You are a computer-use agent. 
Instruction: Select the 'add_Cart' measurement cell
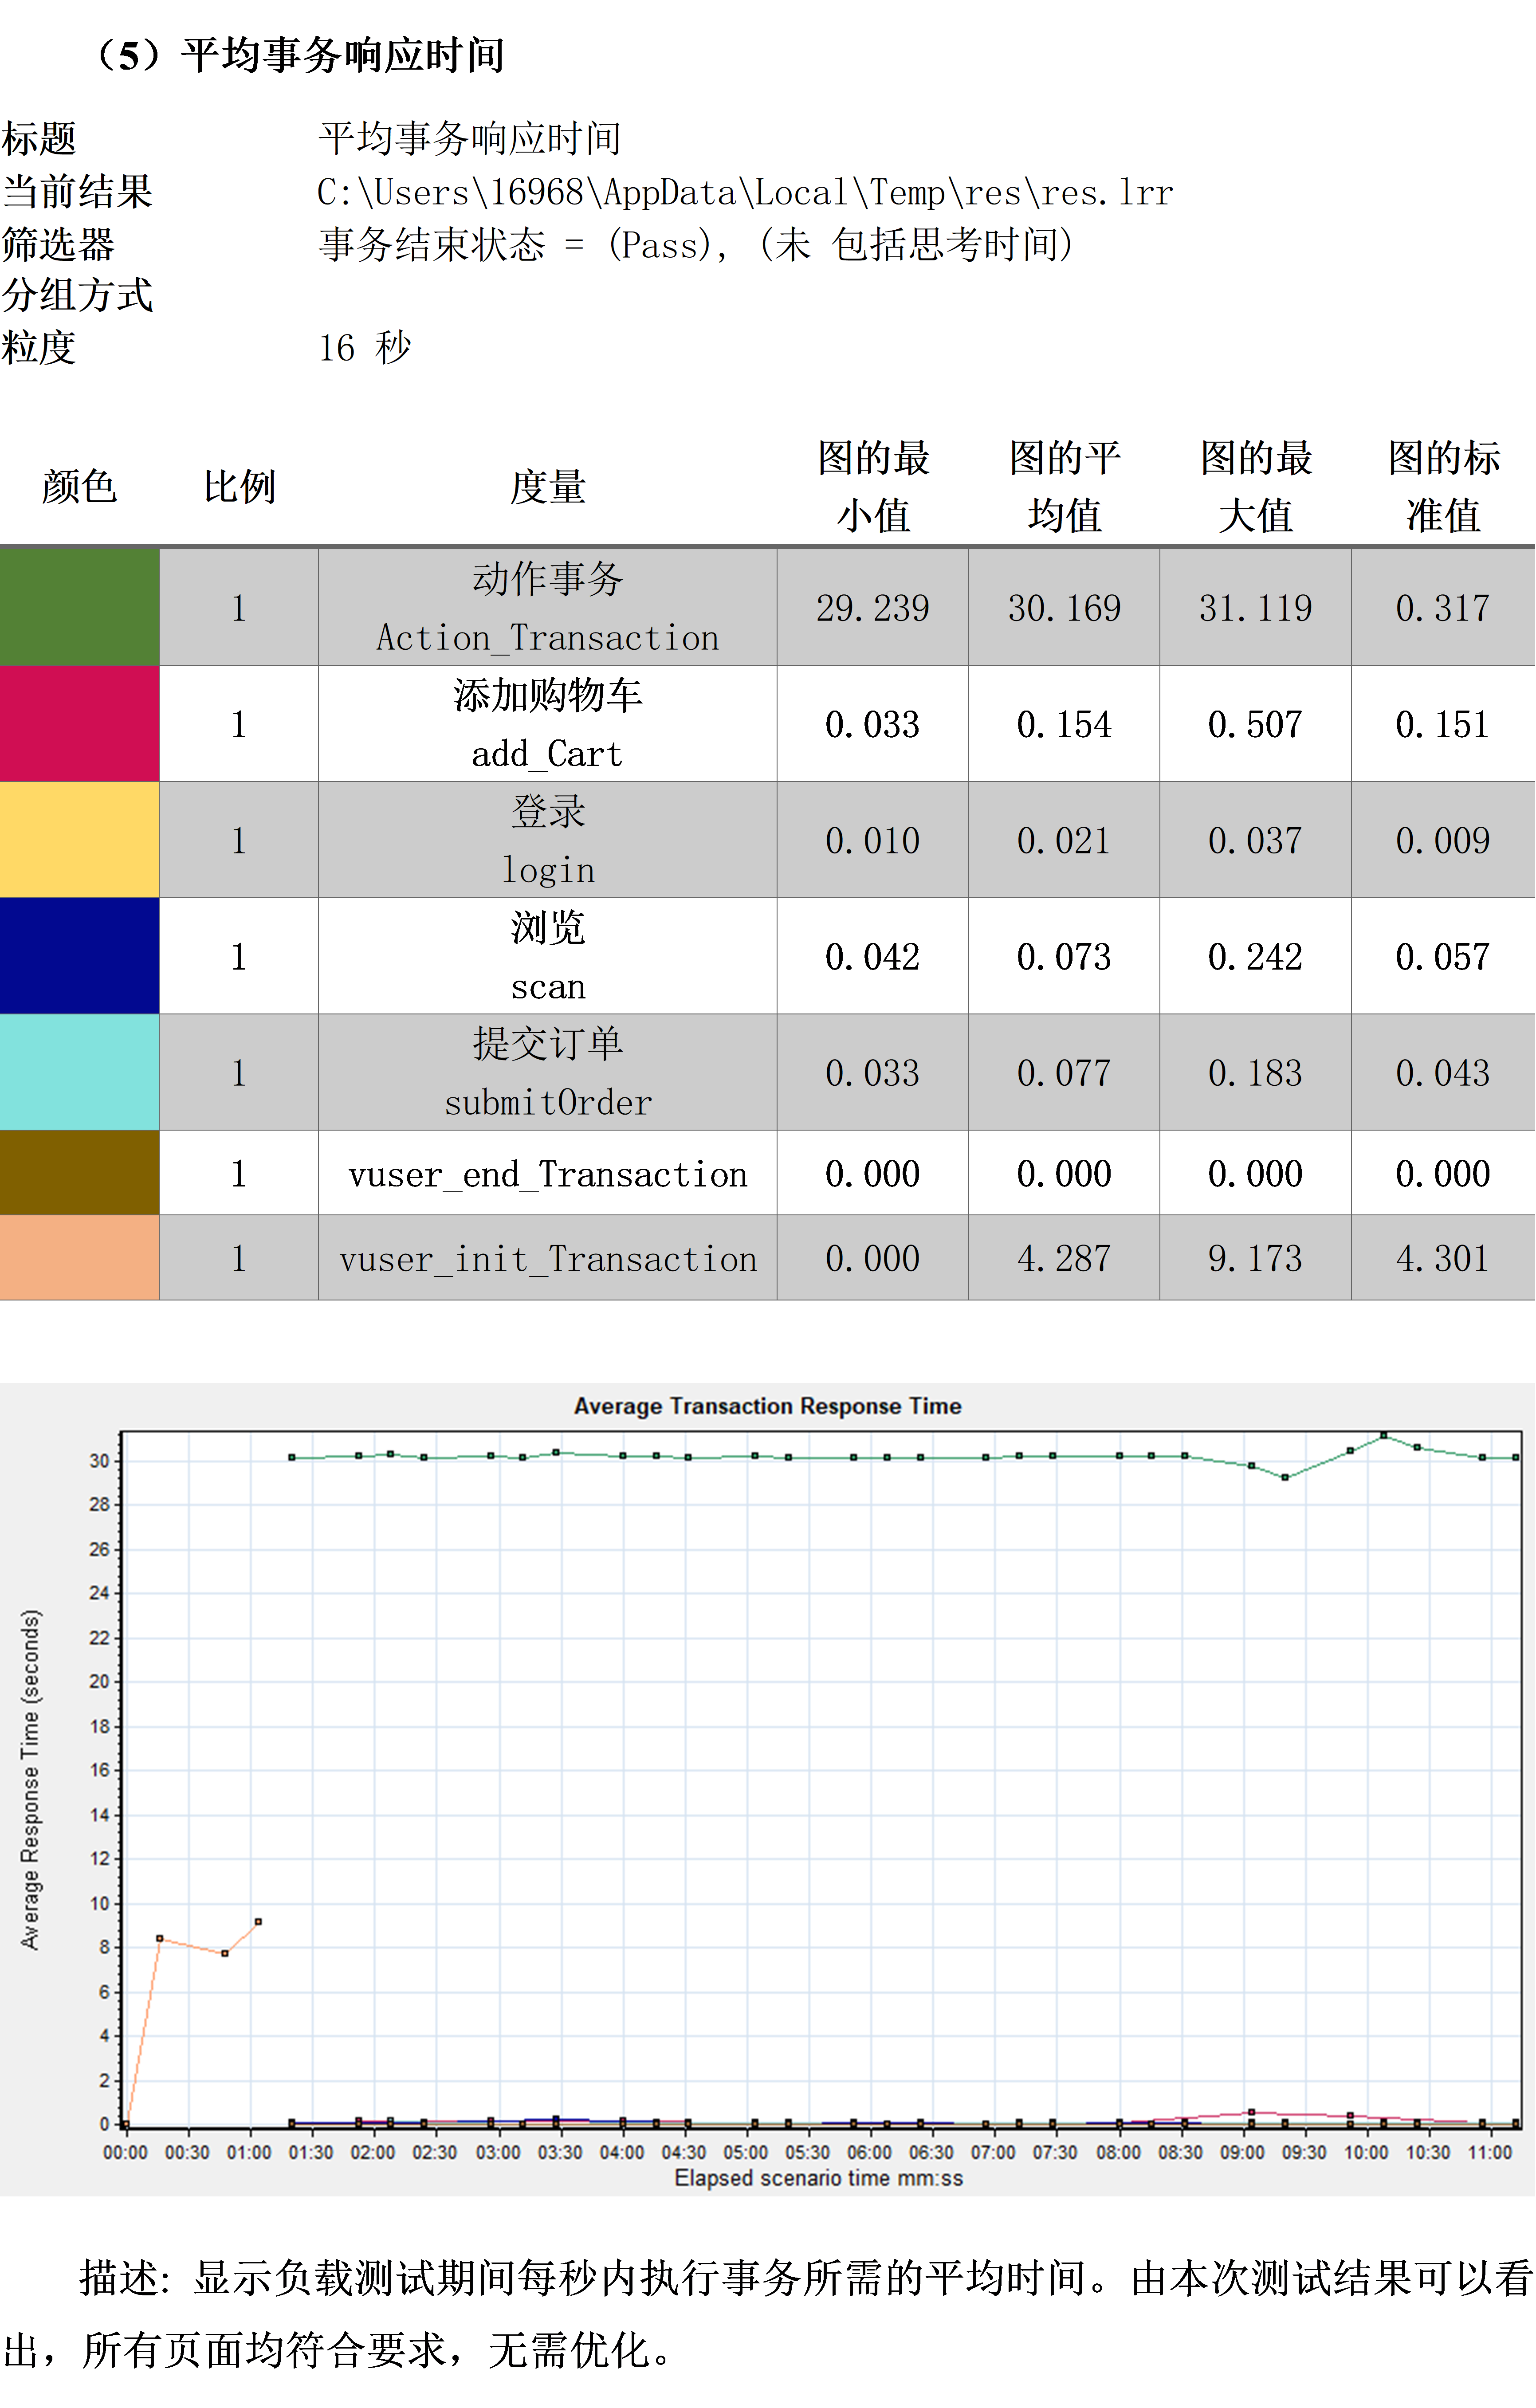point(548,723)
